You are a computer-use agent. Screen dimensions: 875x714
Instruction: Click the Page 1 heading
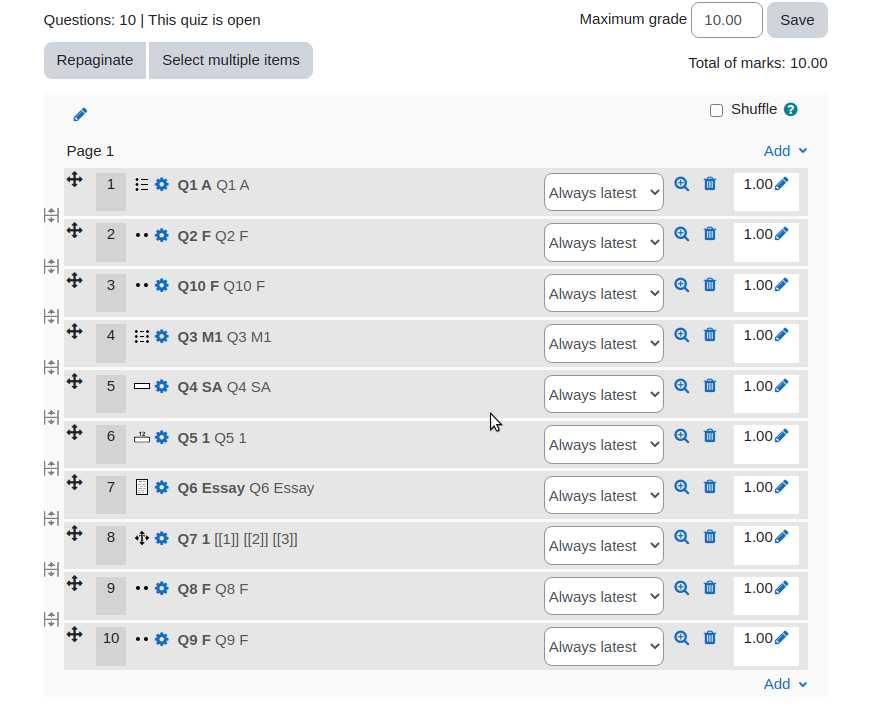(90, 151)
